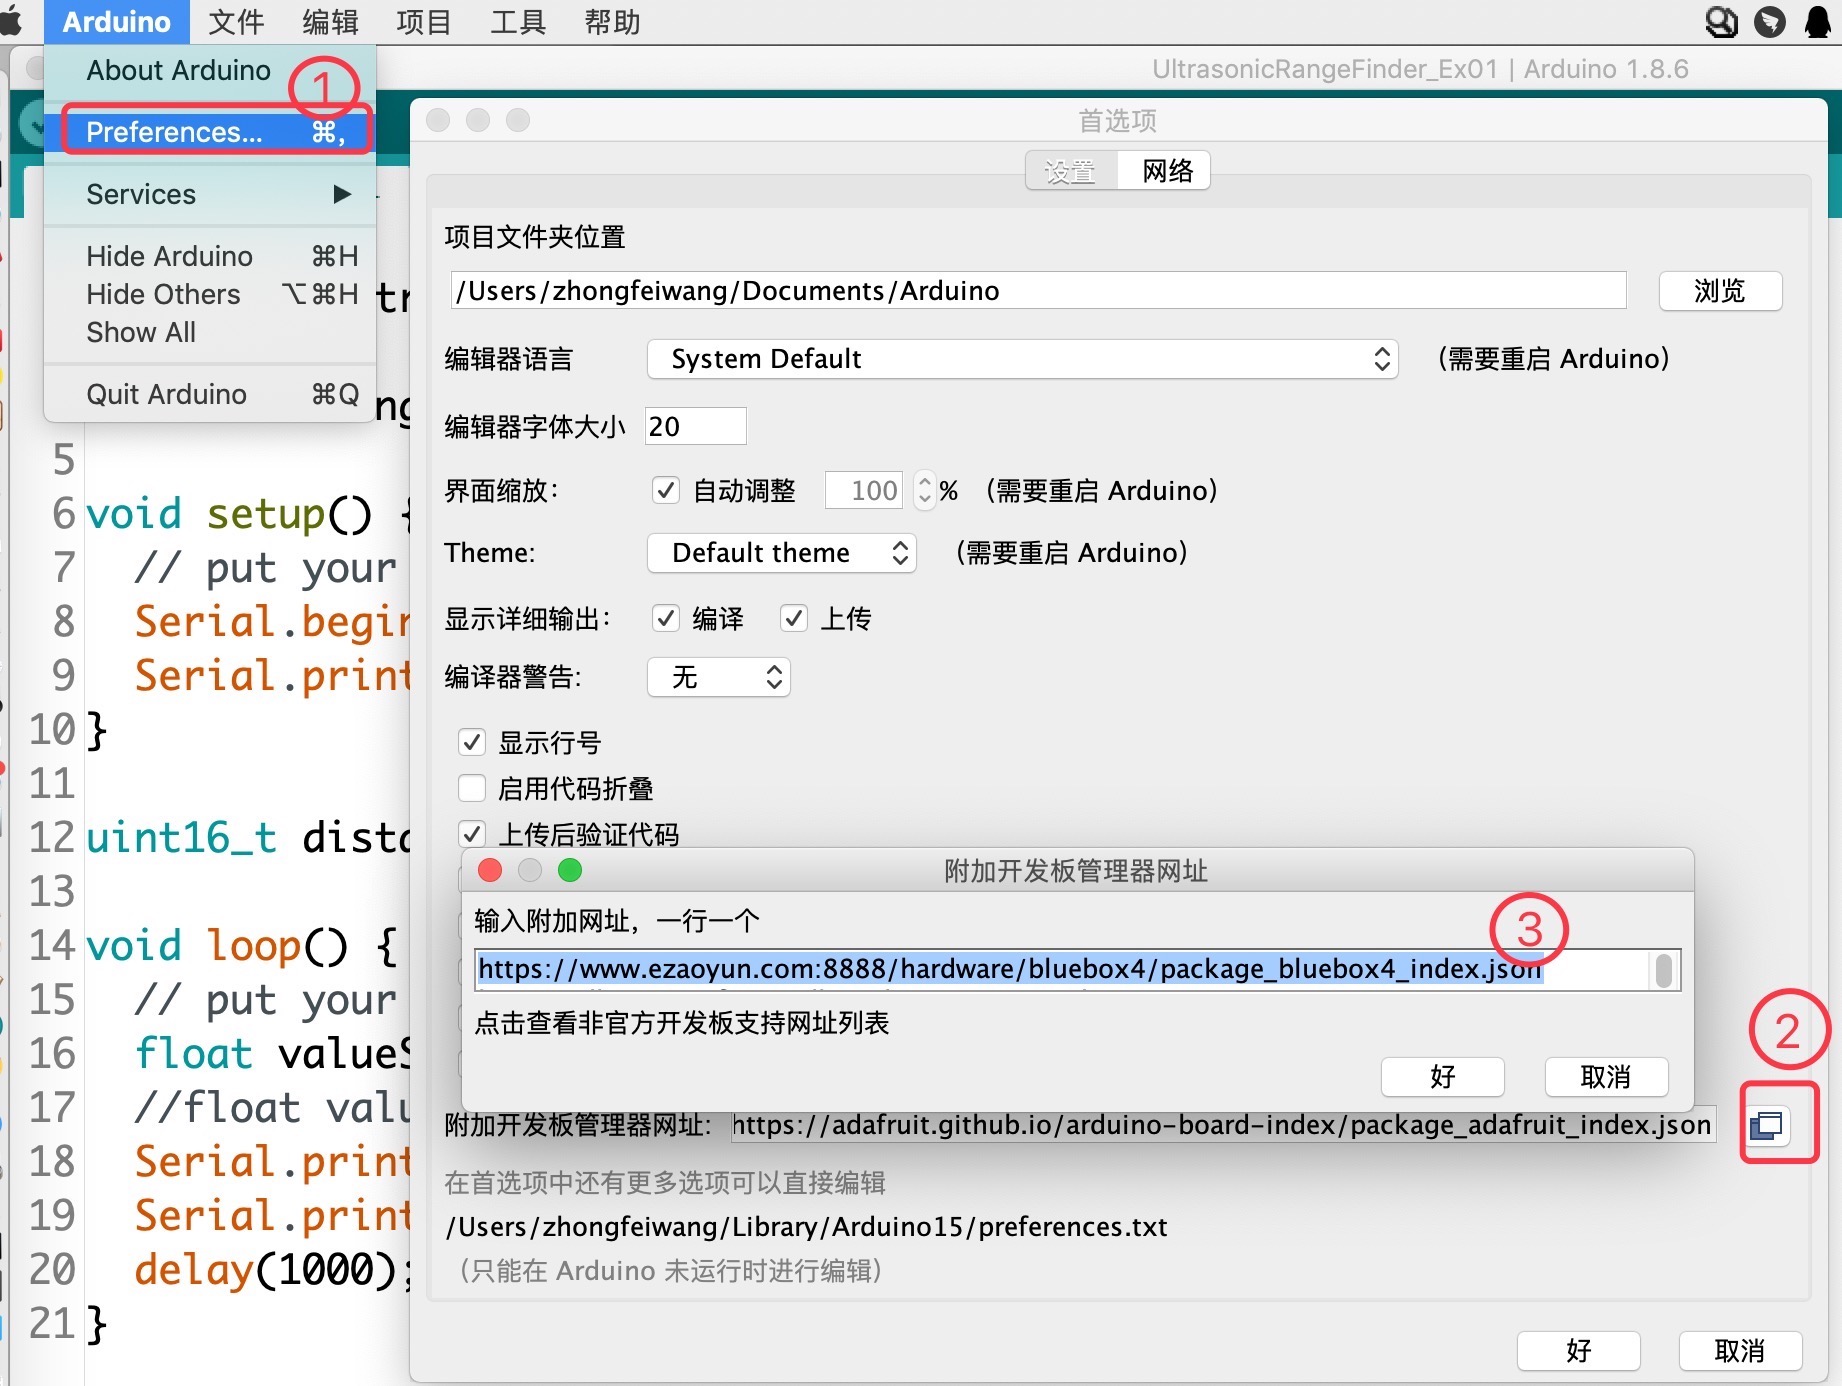Open the compiler warnings 无 dropdown

coord(719,677)
